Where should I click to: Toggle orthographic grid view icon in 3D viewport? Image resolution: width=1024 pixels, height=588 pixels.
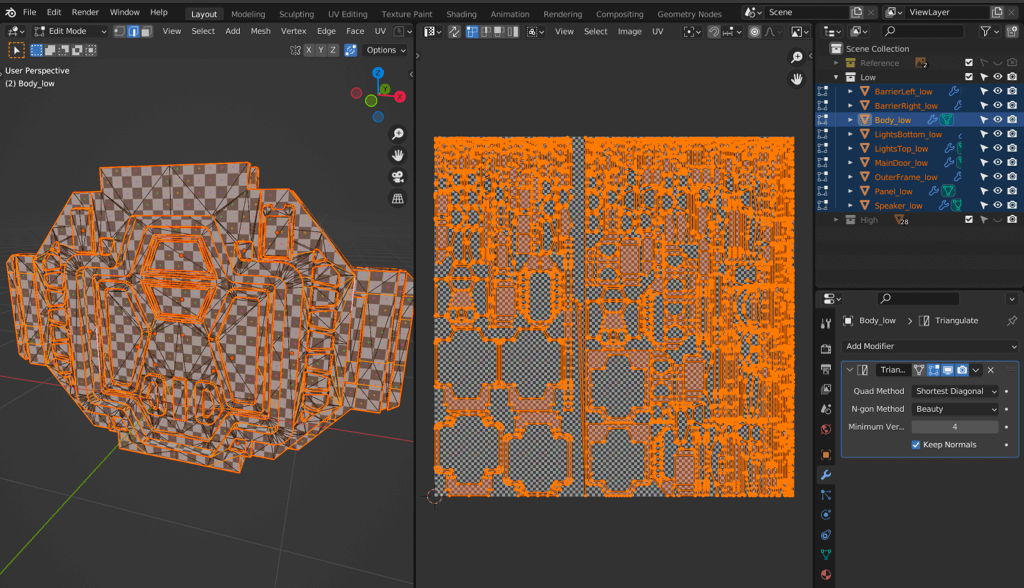click(398, 198)
